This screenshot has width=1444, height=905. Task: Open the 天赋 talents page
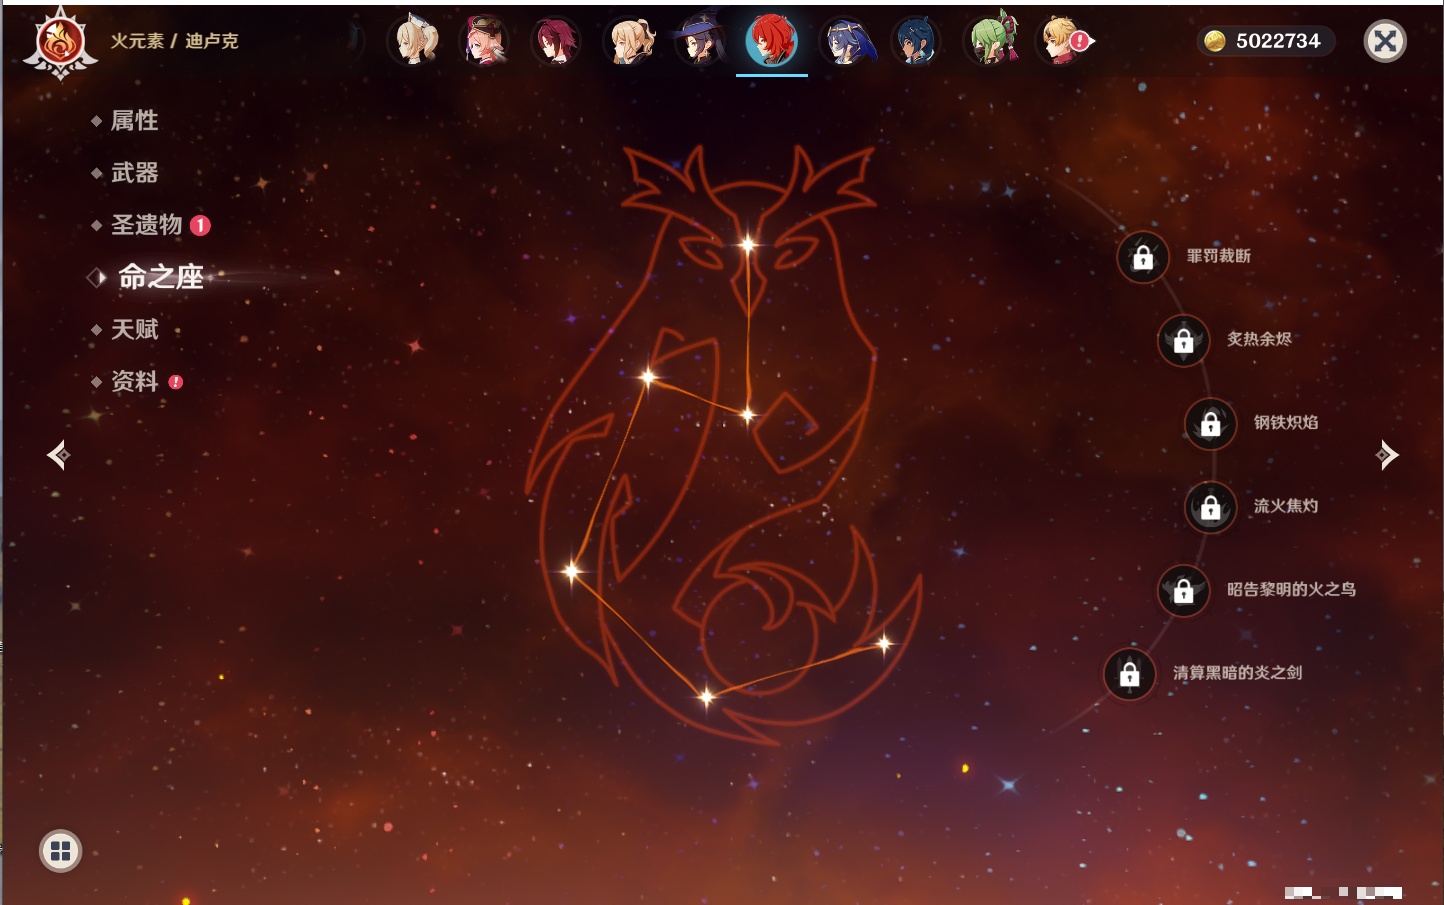135,329
